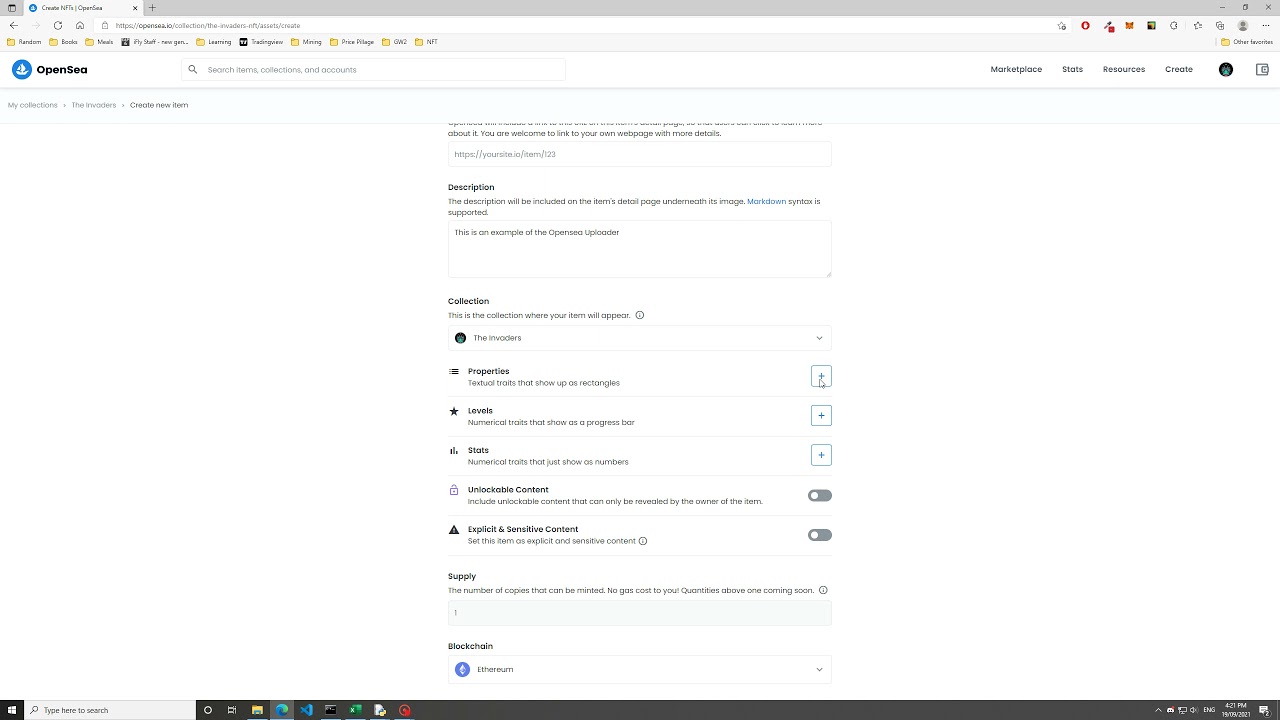The height and width of the screenshot is (720, 1280).
Task: Go back to the previous page
Action: (x=13, y=25)
